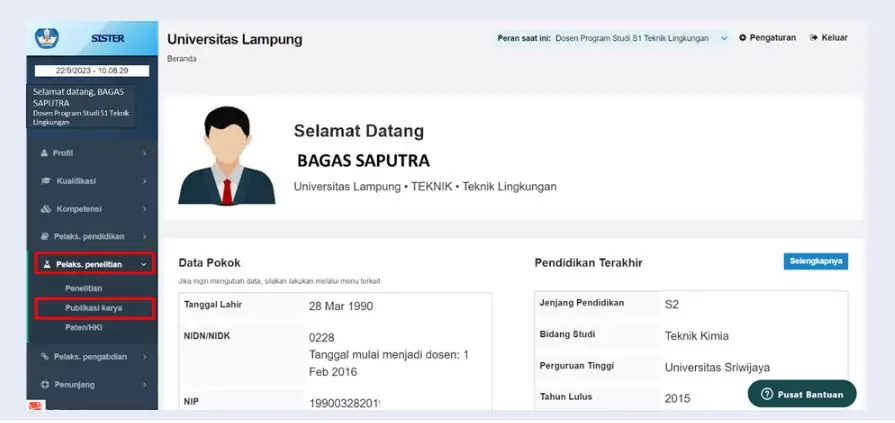Viewport: 895px width, 423px height.
Task: Click the red icon at sidebar bottom
Action: 36,405
